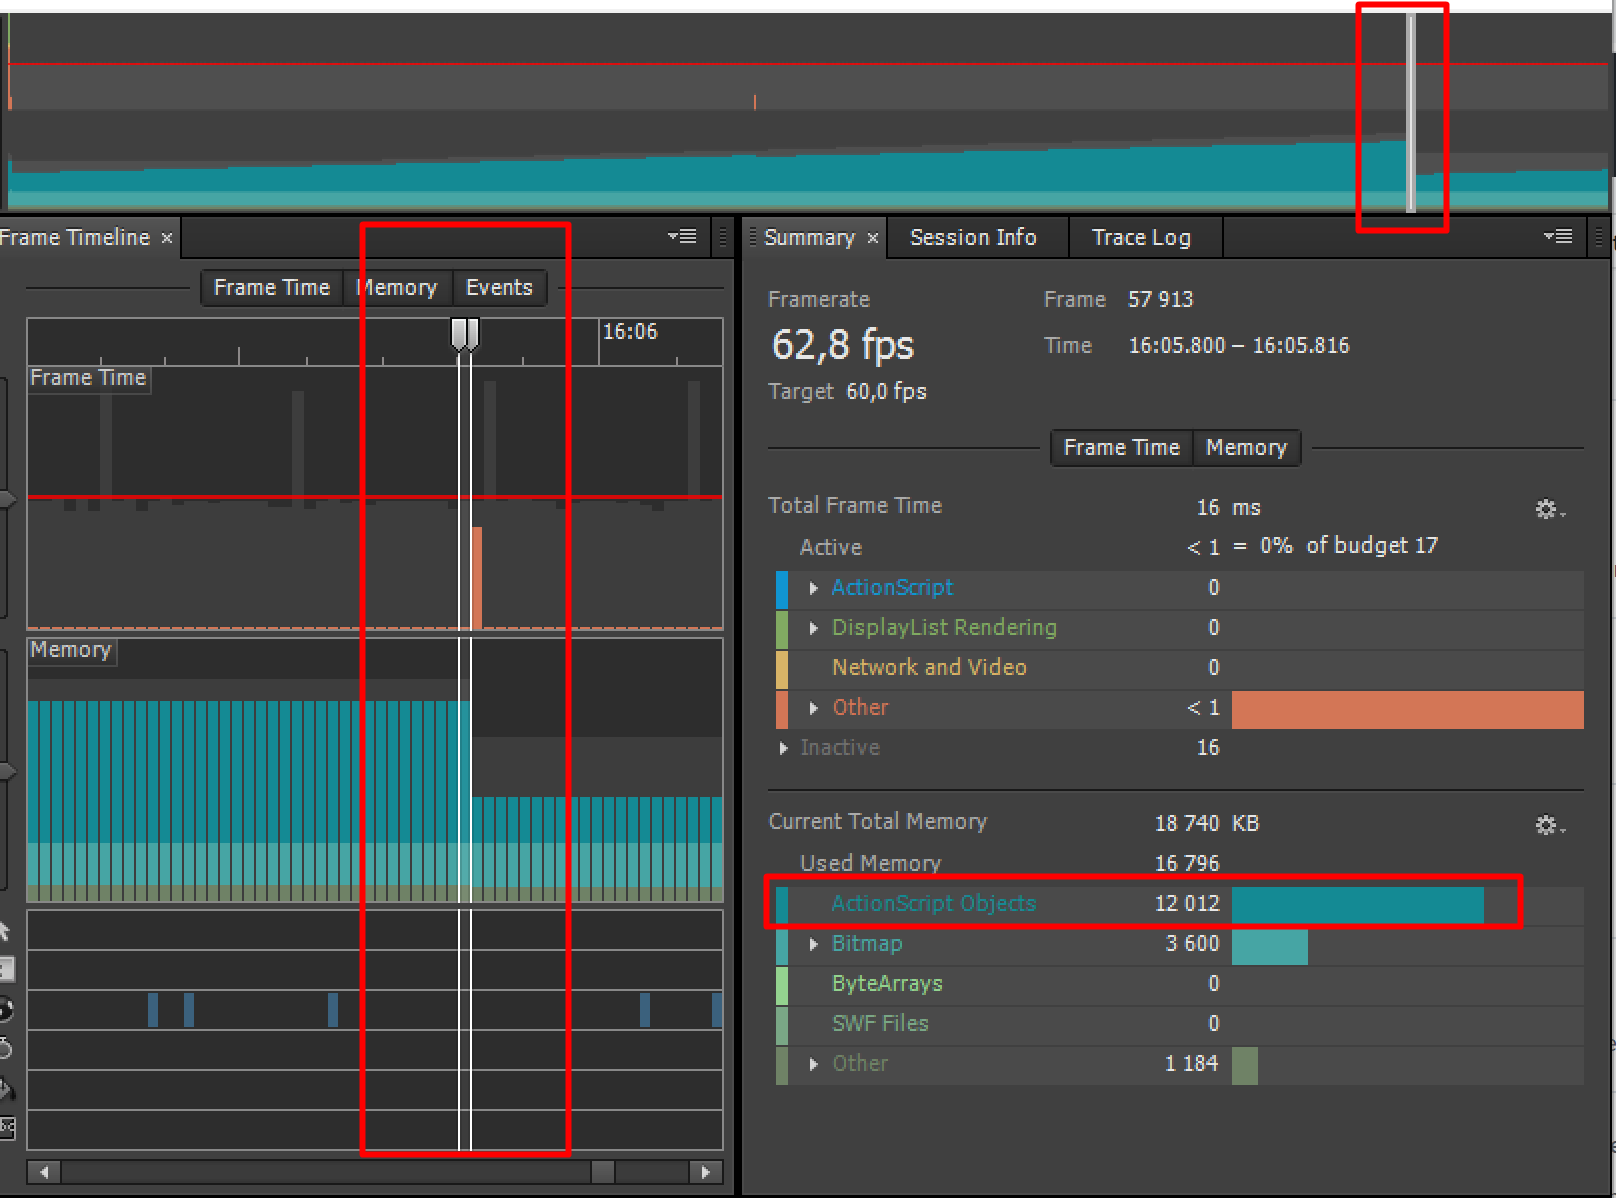Click the Memory graph label
Viewport: 1616px width, 1198px height.
click(70, 650)
